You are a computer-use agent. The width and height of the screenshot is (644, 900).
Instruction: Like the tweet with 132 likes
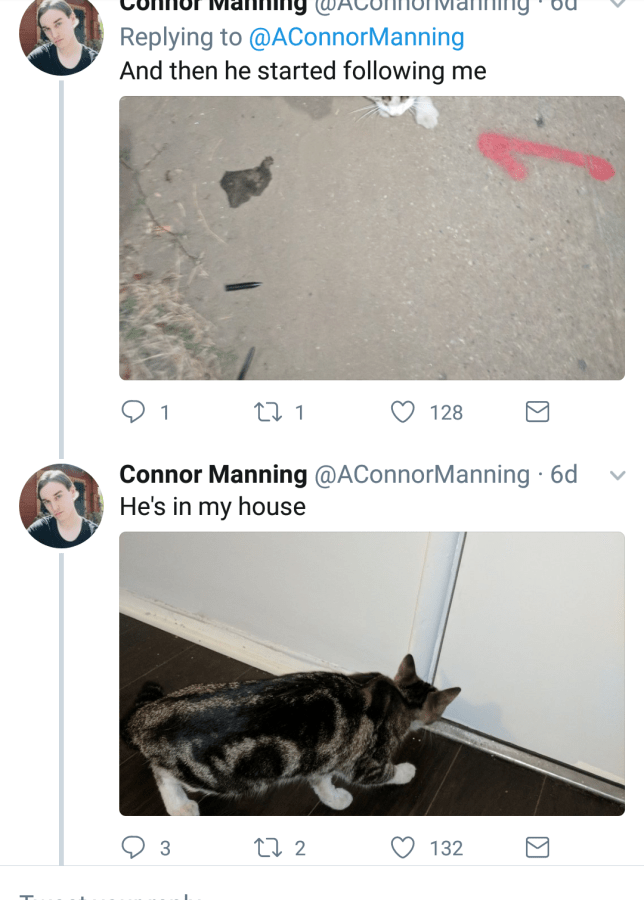(x=402, y=848)
